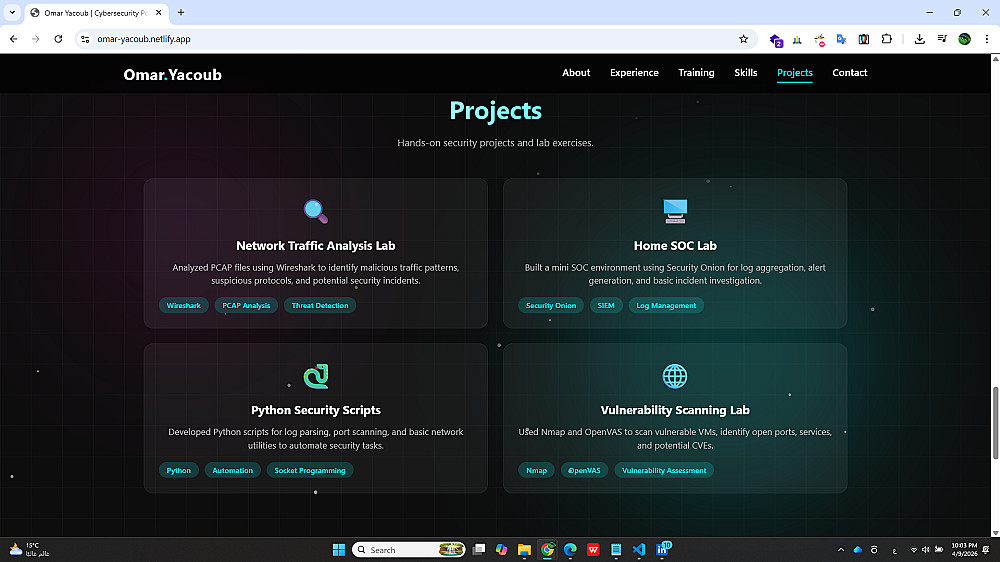Click the Vulnerability Assessment tag
Image resolution: width=1000 pixels, height=562 pixels.
point(664,470)
